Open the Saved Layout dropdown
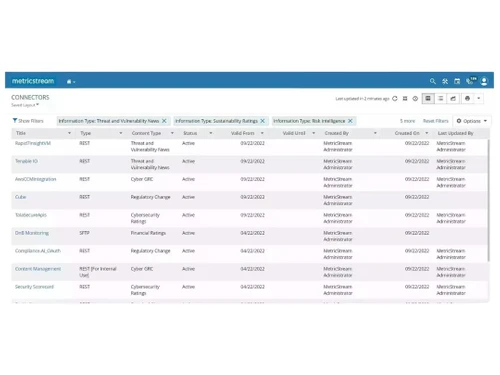Viewport: 500px width, 375px height. (25, 105)
